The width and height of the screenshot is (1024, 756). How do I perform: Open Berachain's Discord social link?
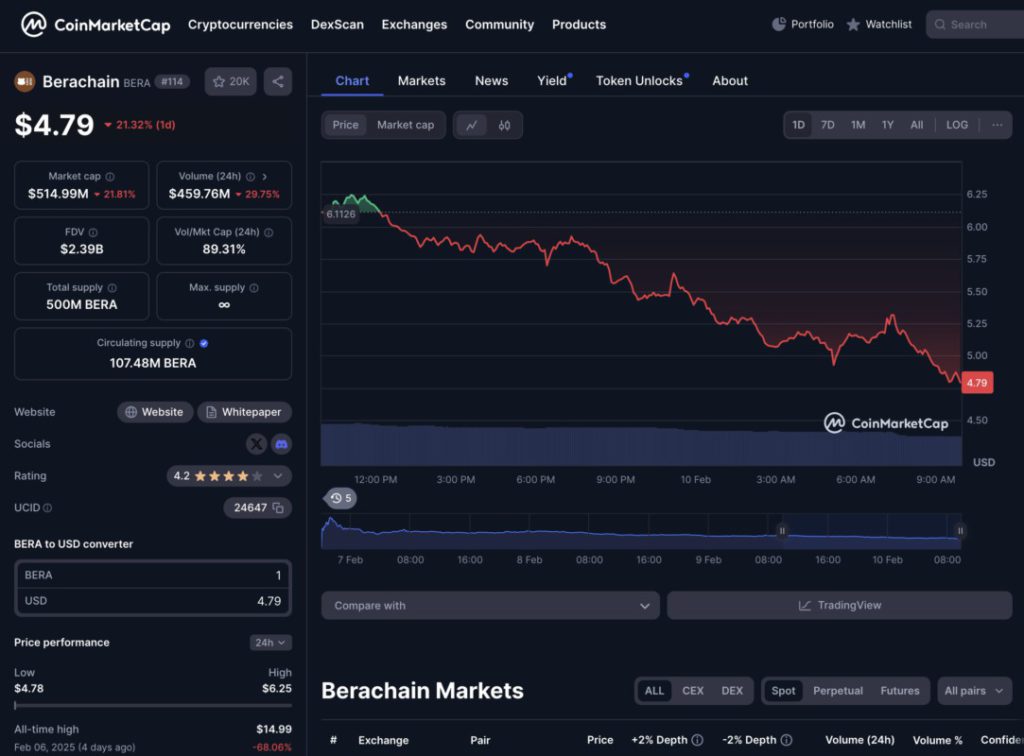tap(281, 444)
